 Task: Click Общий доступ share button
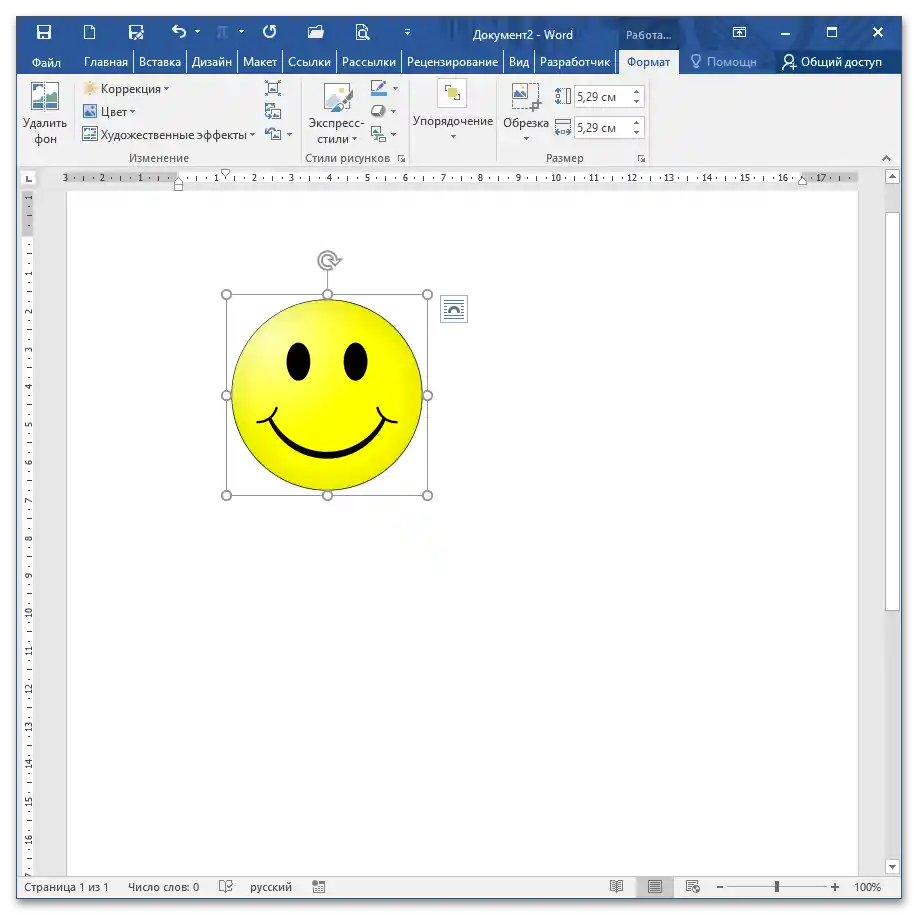click(x=832, y=62)
